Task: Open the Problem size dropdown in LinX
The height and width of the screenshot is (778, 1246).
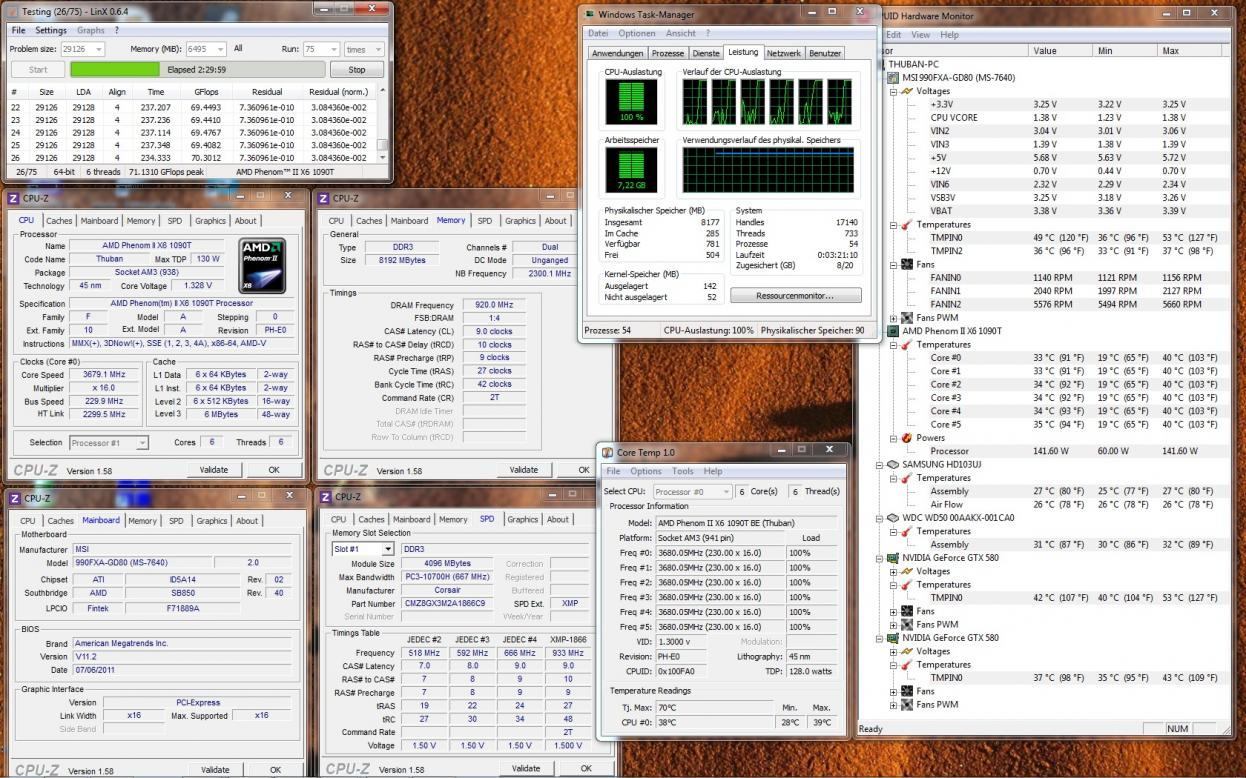Action: [x=99, y=49]
